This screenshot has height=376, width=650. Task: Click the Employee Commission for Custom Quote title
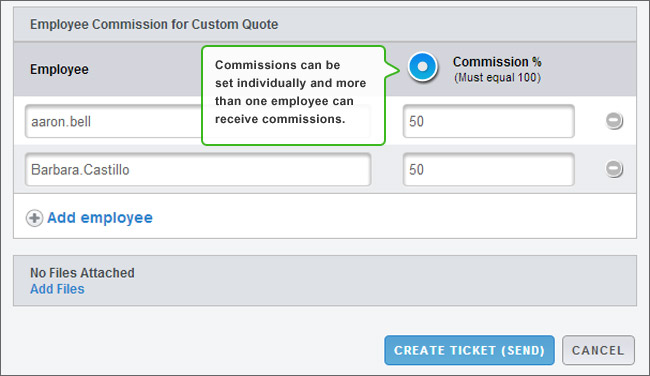click(x=154, y=24)
